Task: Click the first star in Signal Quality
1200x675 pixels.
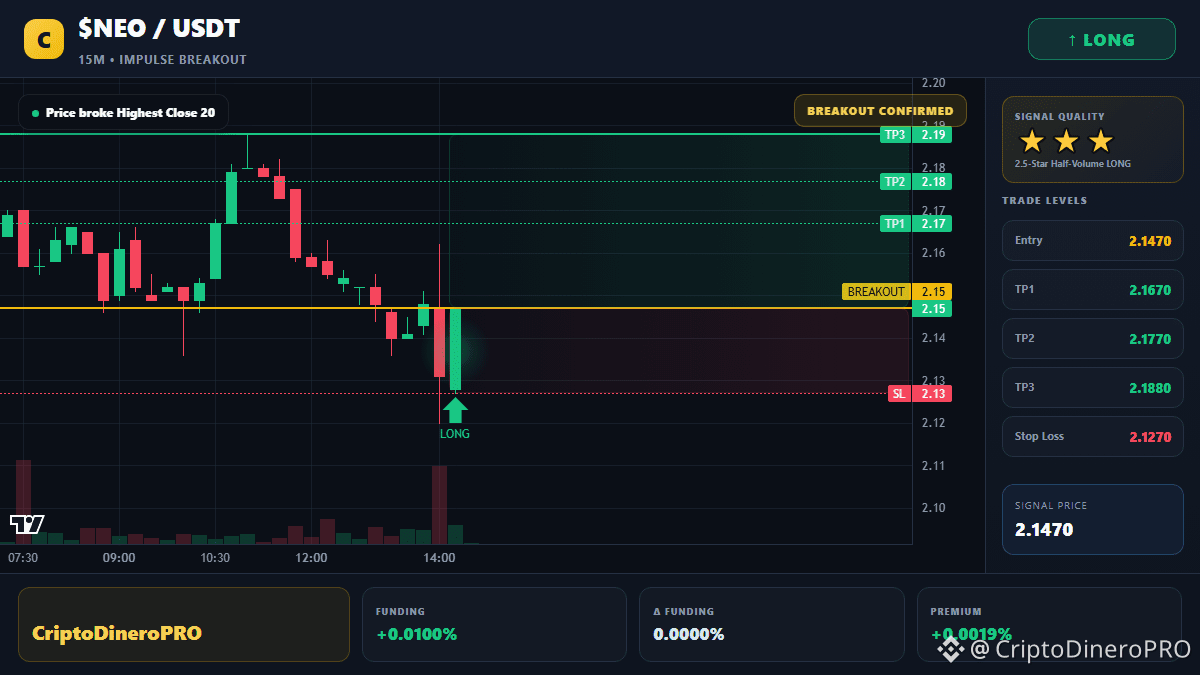Action: tap(1032, 141)
